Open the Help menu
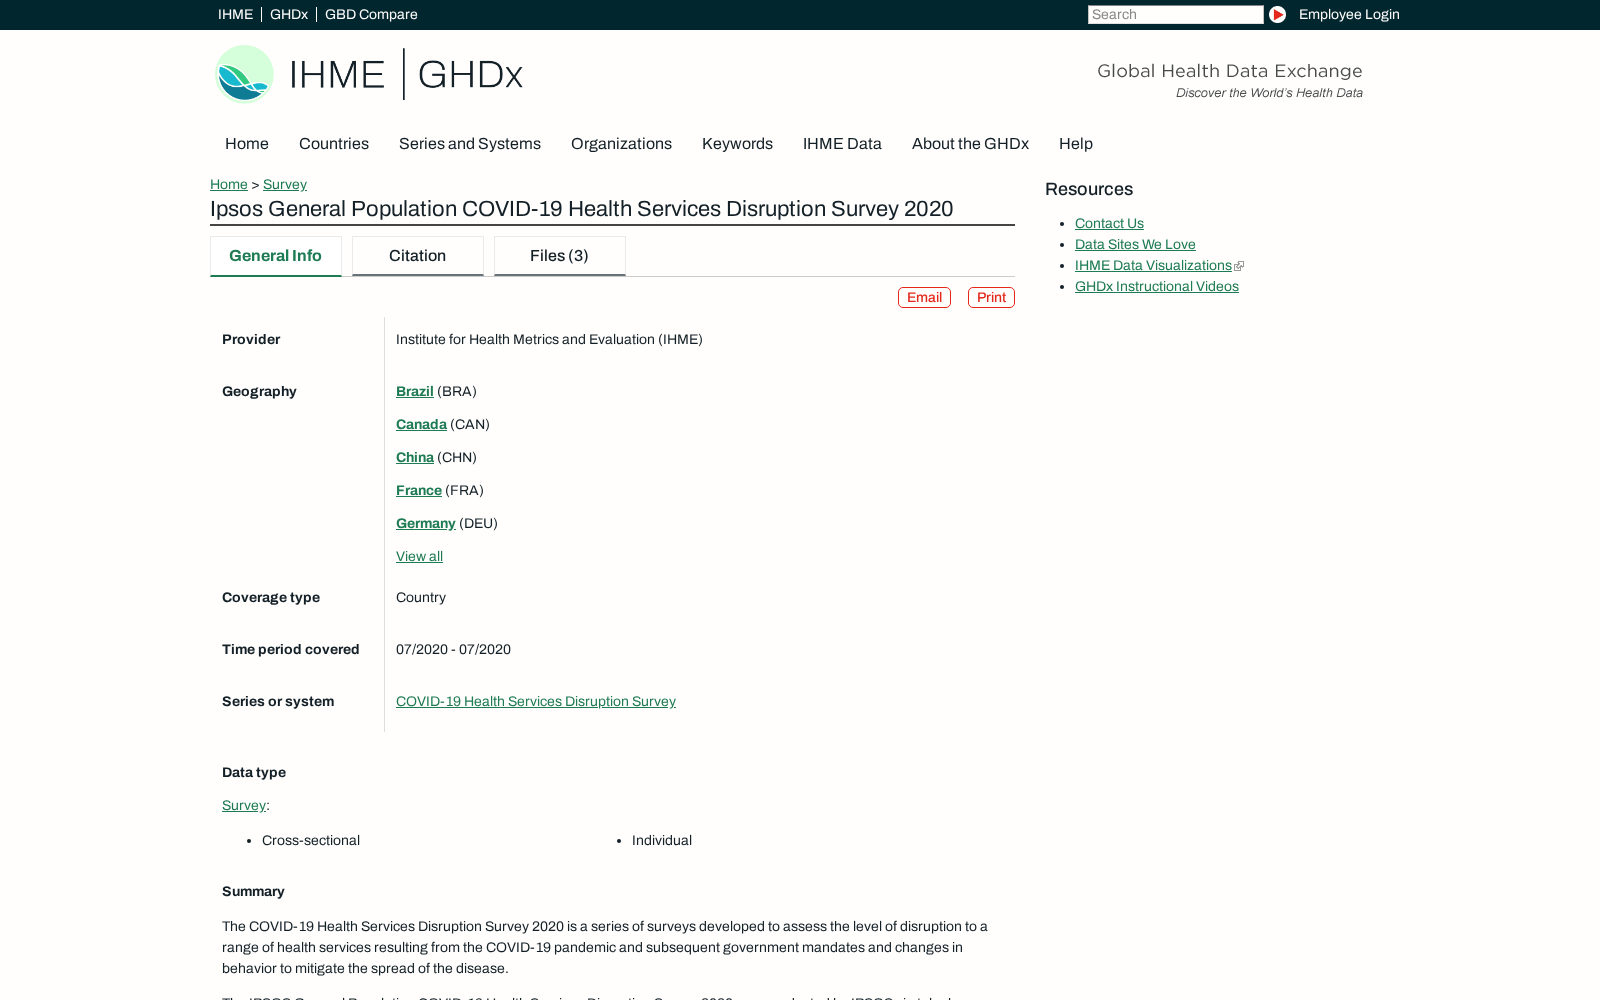The width and height of the screenshot is (1600, 1000). click(x=1076, y=144)
